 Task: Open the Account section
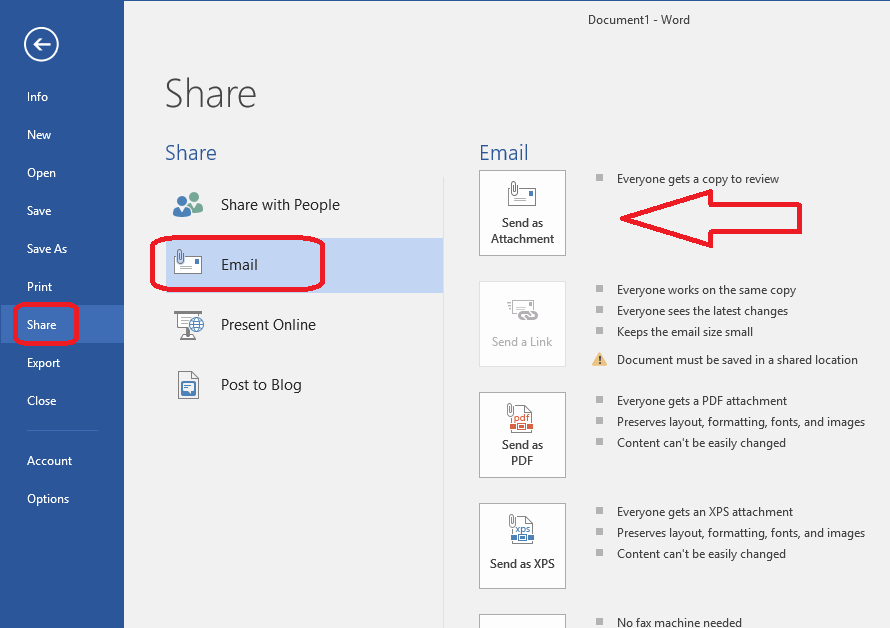click(49, 460)
